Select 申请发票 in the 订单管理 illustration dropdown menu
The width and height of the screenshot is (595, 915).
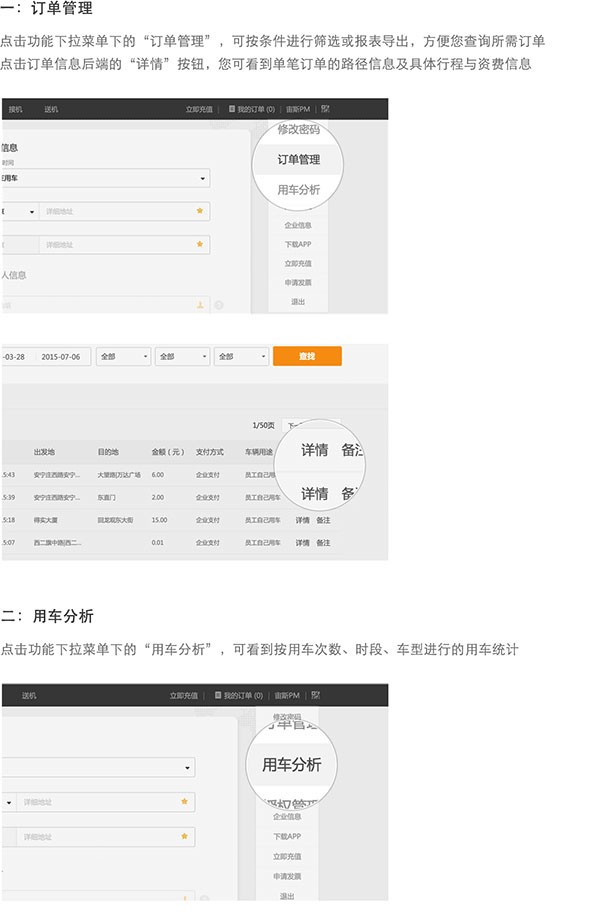[298, 282]
